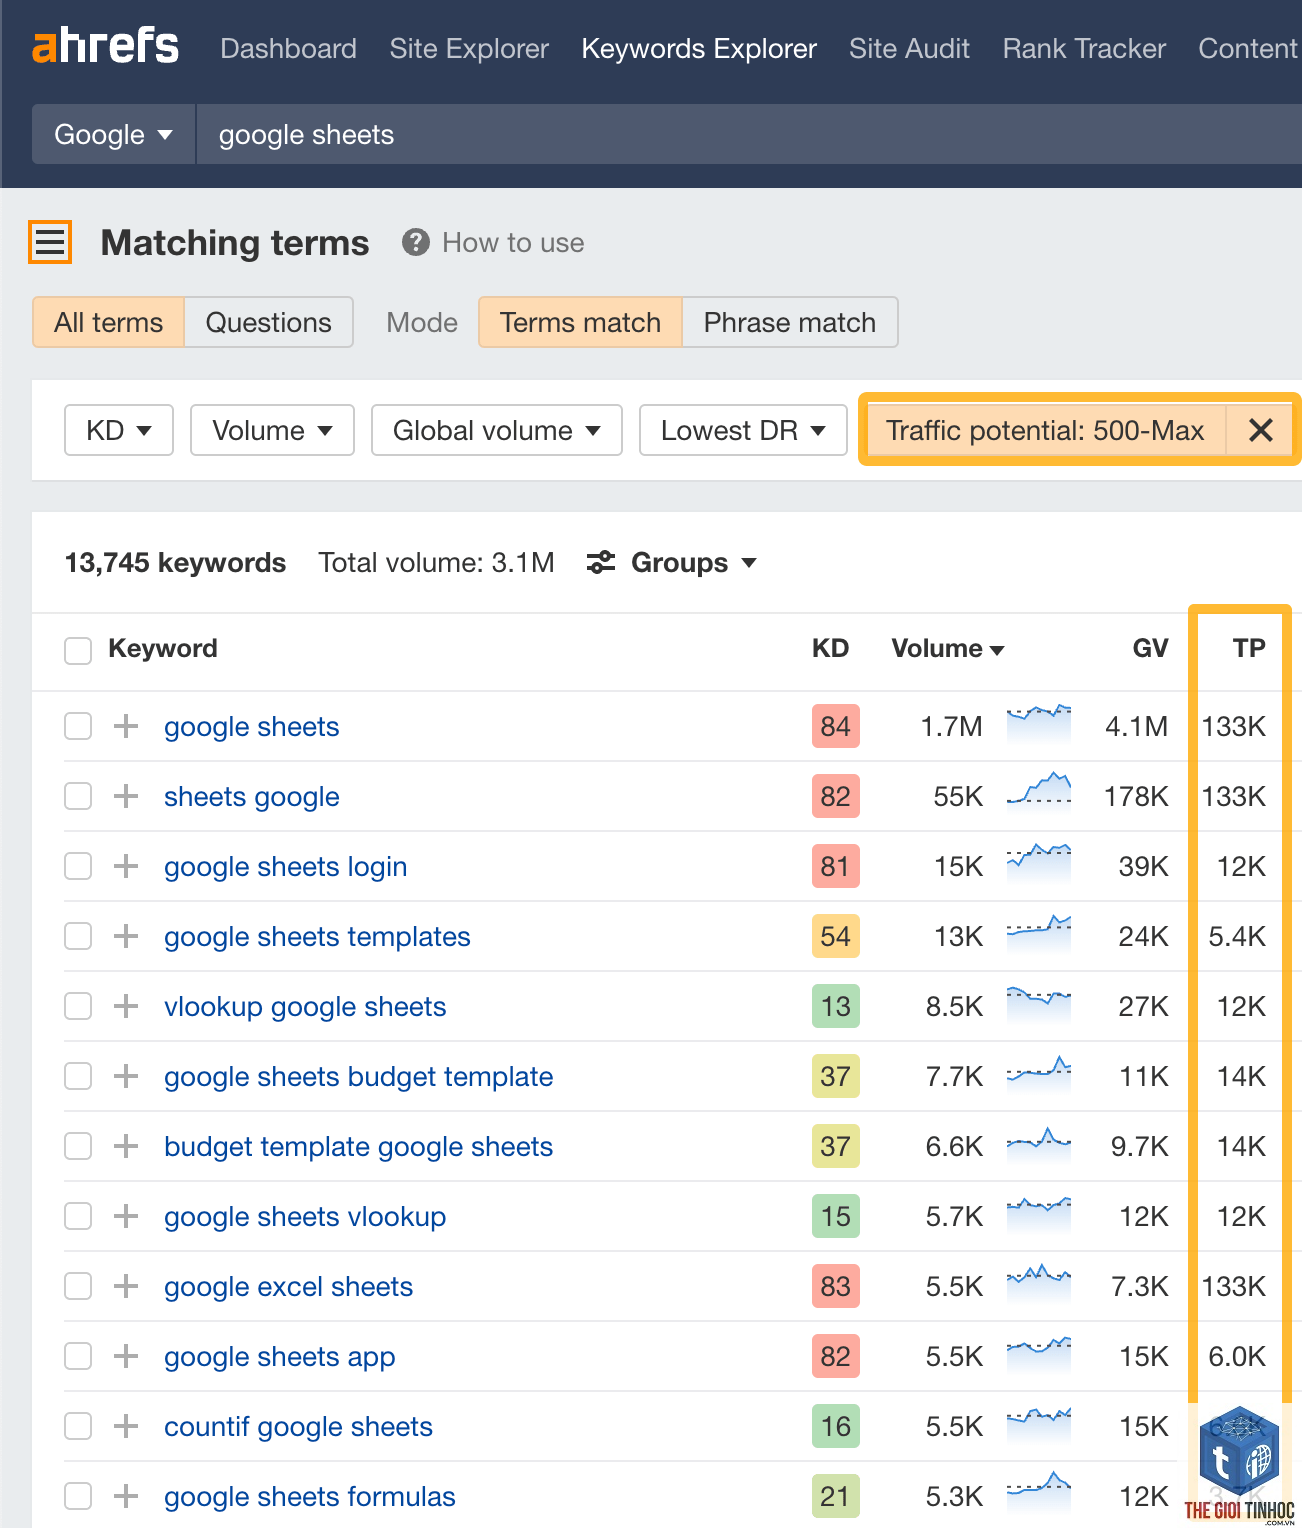Image resolution: width=1302 pixels, height=1528 pixels.
Task: Add 'sheets google' keyword with plus icon
Action: coord(125,796)
